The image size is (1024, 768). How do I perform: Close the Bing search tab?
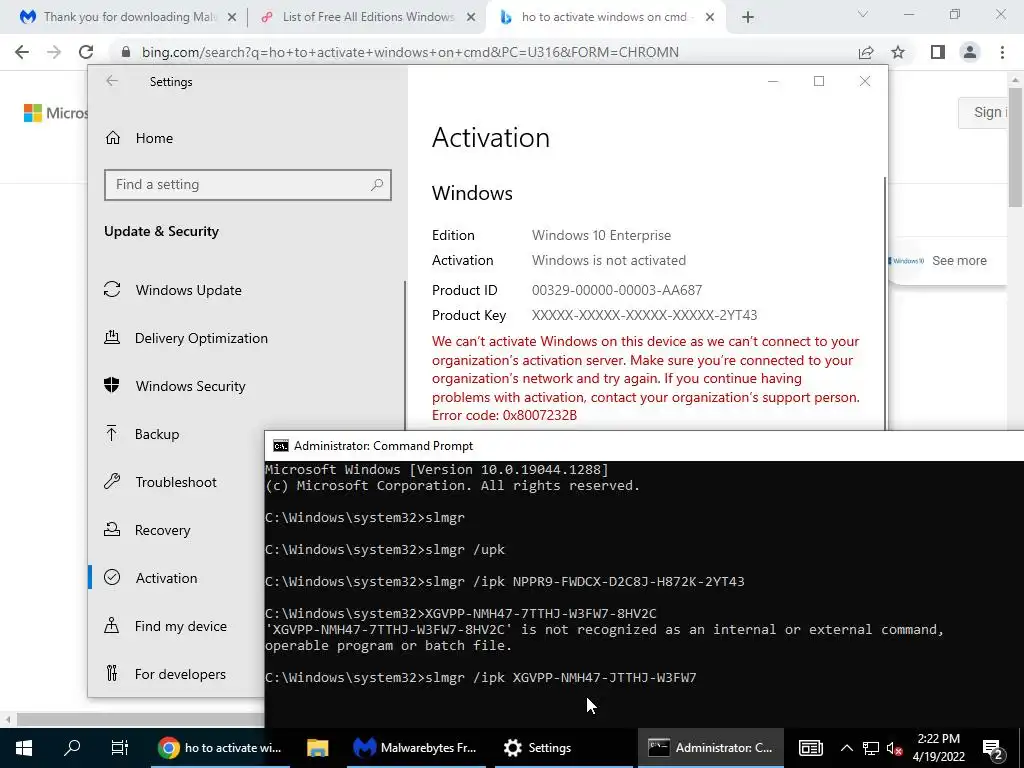tap(710, 18)
